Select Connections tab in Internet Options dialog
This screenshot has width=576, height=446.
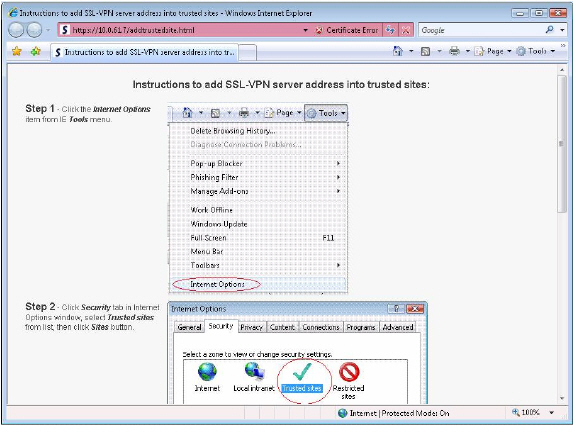321,327
